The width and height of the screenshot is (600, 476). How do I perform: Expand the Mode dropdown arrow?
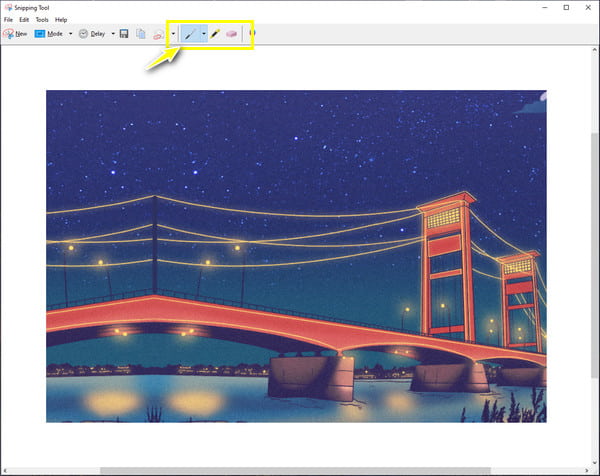pyautogui.click(x=70, y=34)
